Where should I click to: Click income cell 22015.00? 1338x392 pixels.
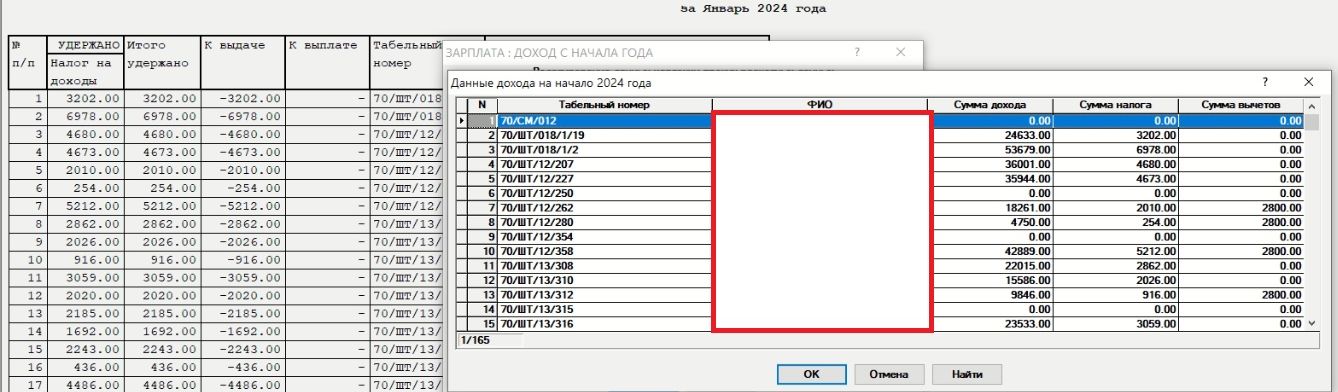(x=991, y=265)
